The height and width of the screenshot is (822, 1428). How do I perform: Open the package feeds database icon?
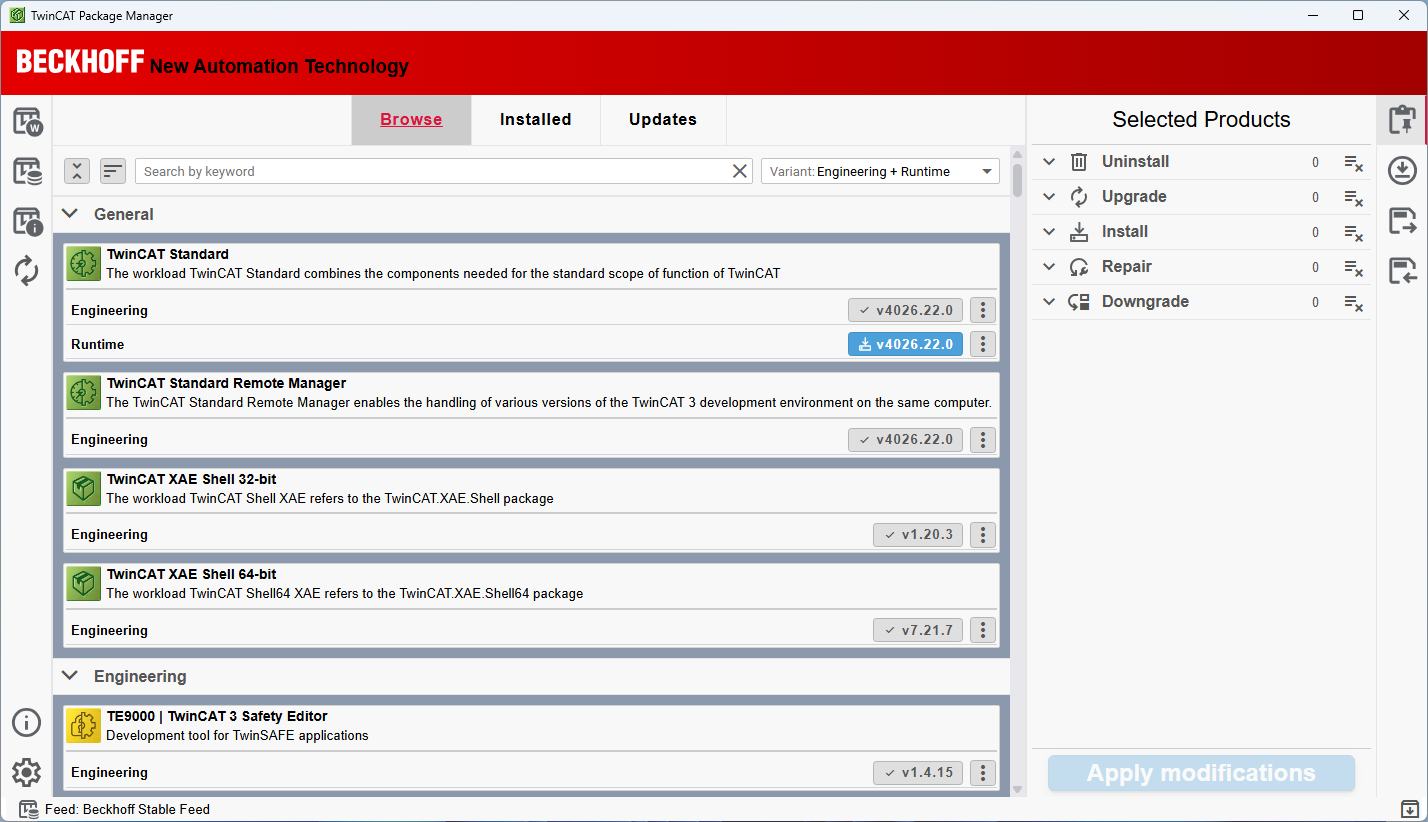coord(27,171)
